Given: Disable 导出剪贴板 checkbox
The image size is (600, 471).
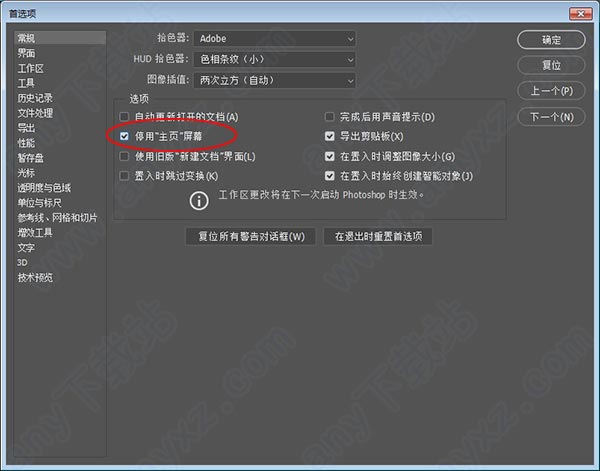Looking at the screenshot, I should [x=329, y=136].
